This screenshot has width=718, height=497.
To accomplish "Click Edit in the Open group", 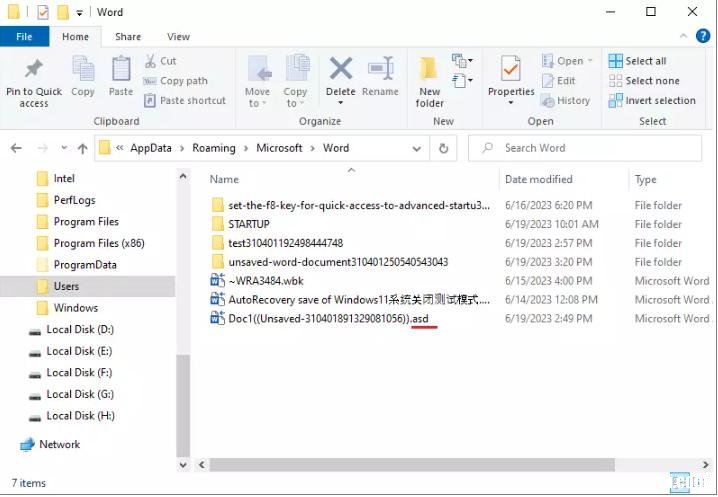I will coord(558,81).
